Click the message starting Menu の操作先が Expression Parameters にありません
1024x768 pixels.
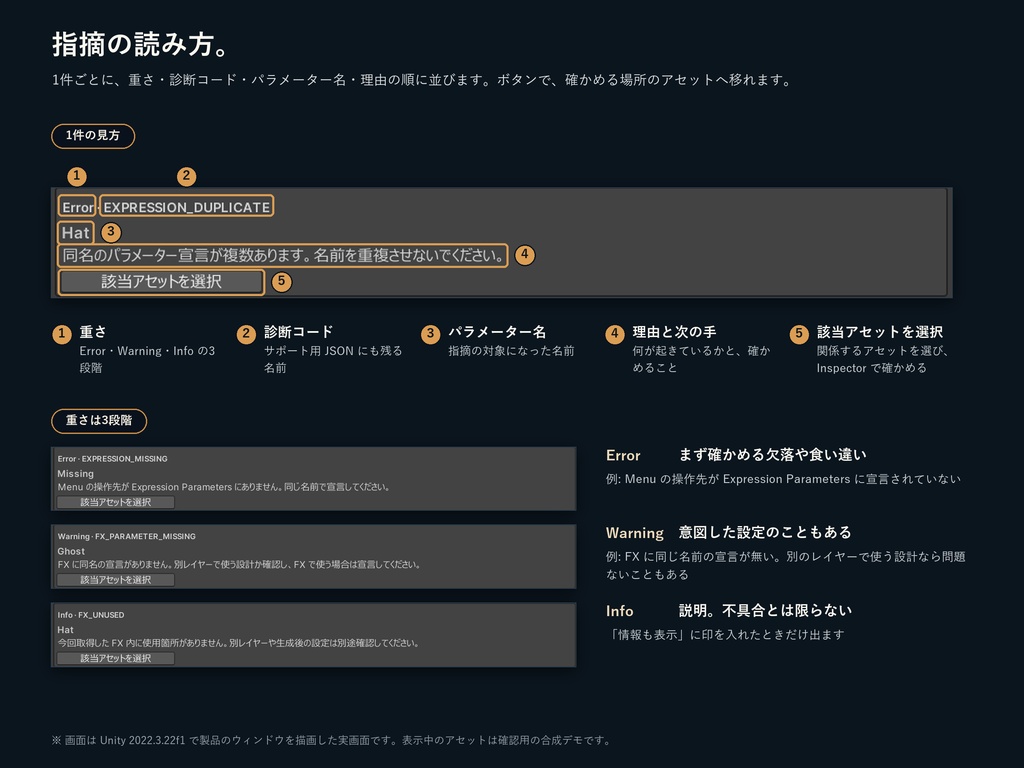[223, 487]
